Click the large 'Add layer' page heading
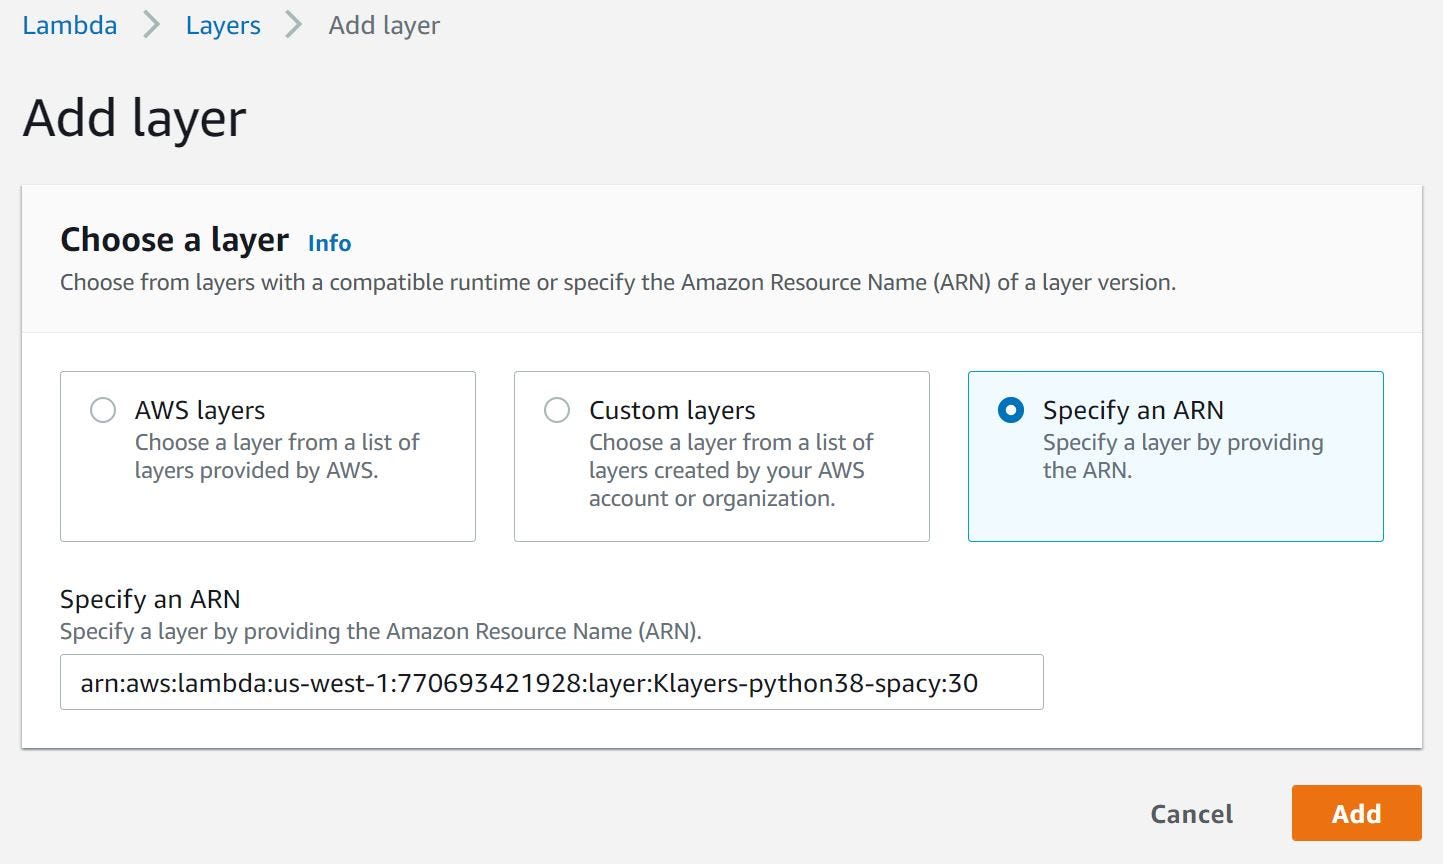 134,118
